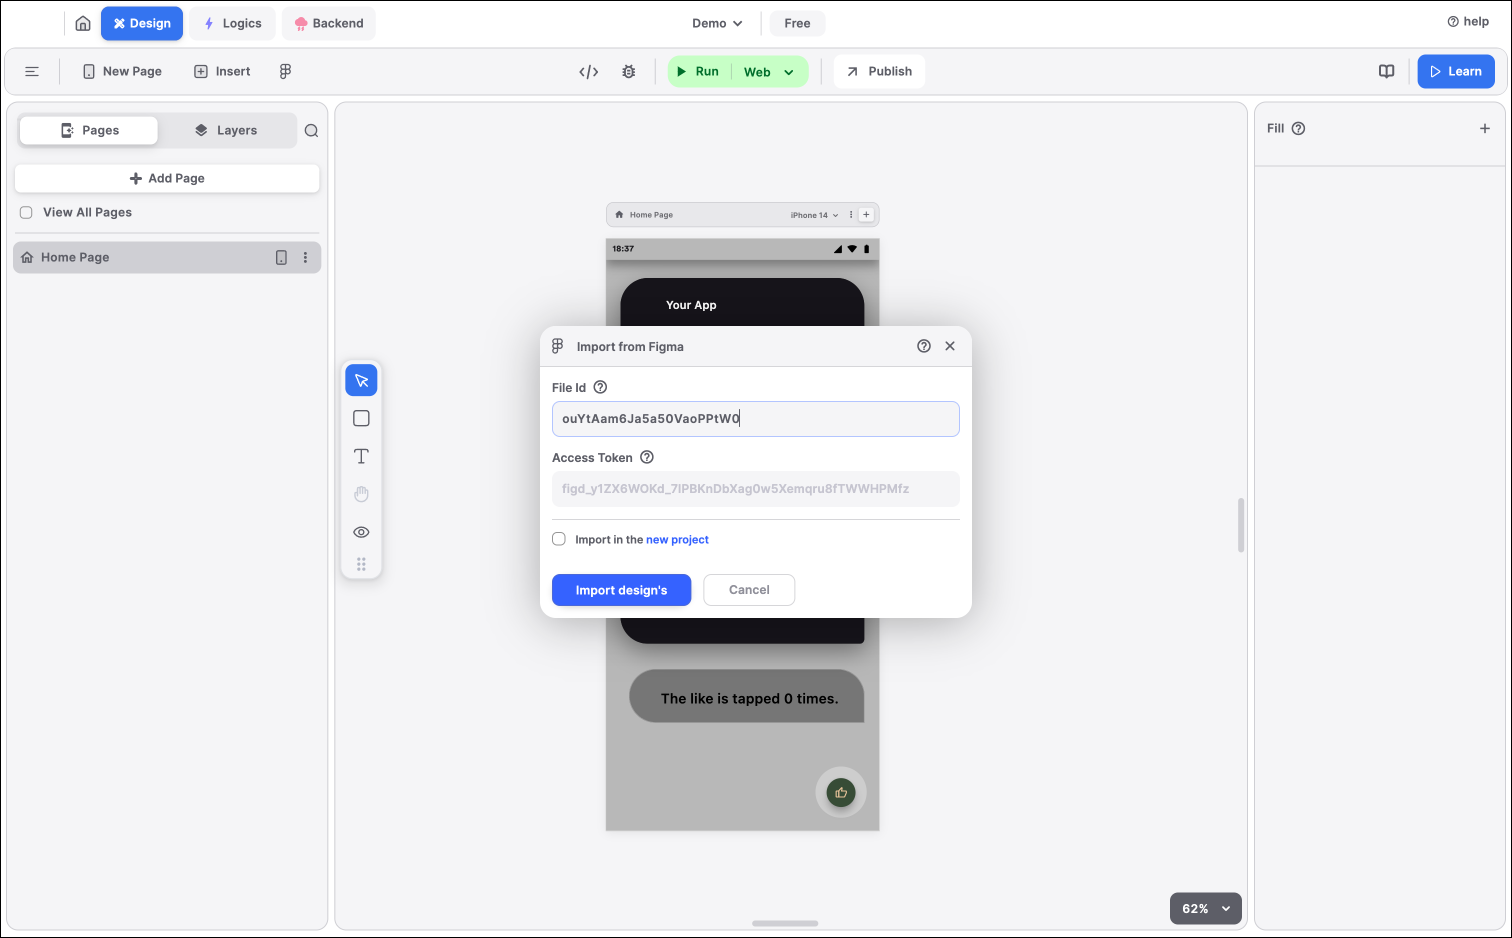Click the Import design's button
This screenshot has height=938, width=1512.
[x=621, y=590]
